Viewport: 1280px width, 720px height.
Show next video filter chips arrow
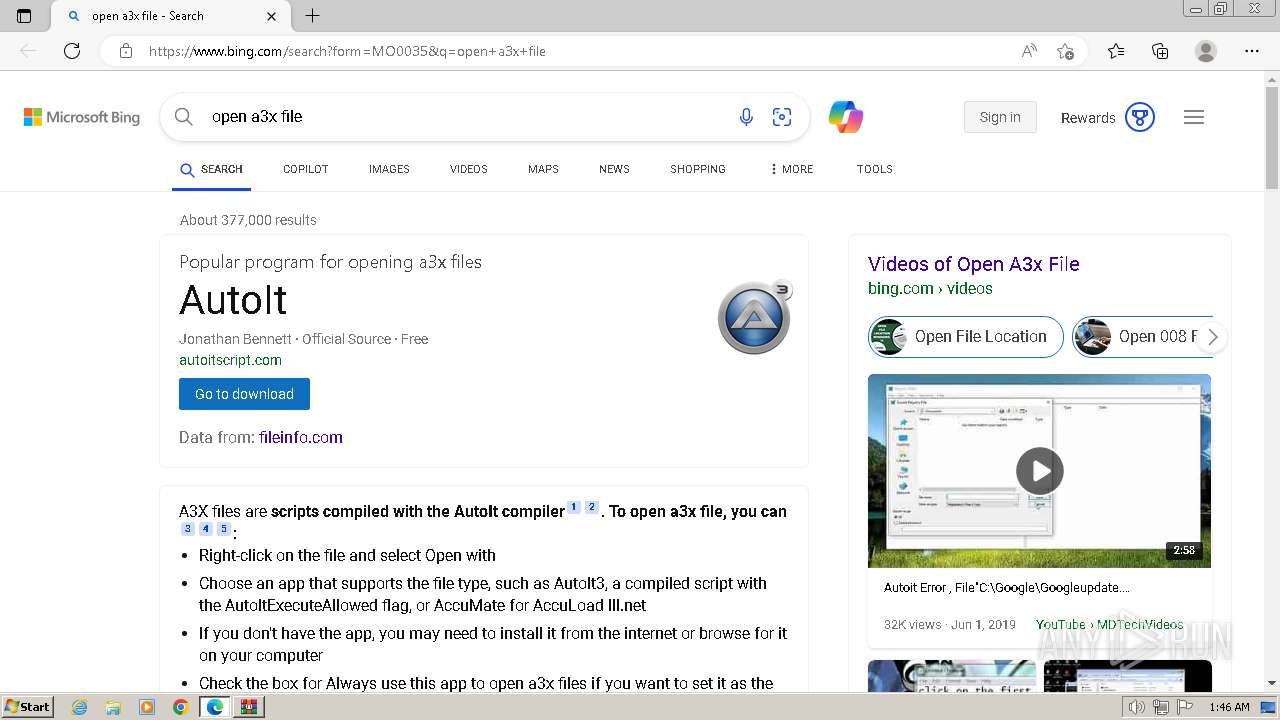1213,337
